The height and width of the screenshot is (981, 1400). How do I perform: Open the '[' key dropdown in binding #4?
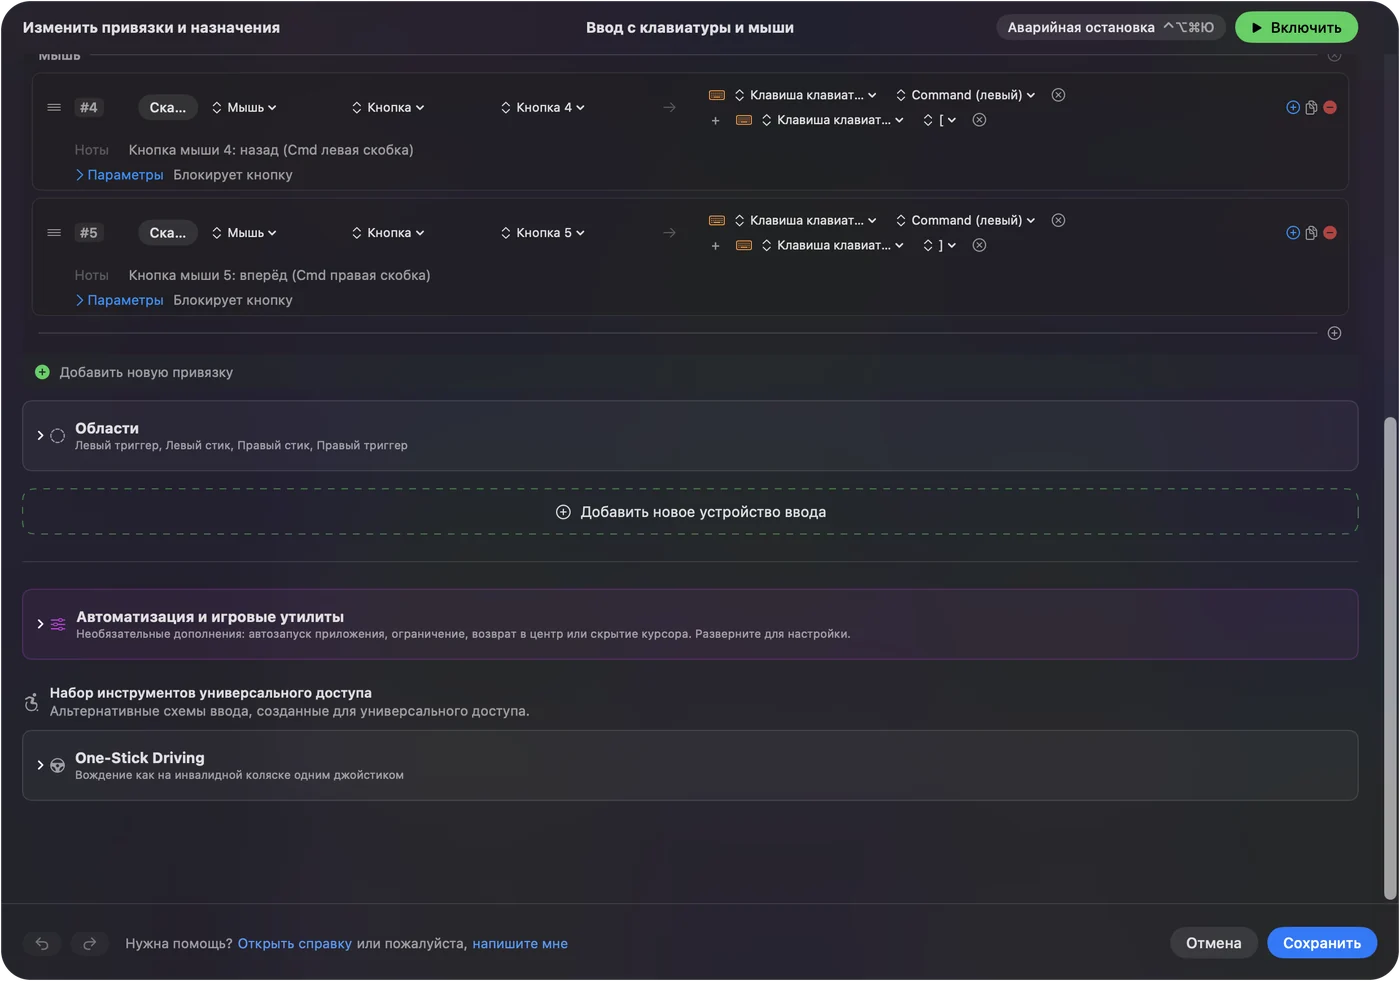pos(940,120)
